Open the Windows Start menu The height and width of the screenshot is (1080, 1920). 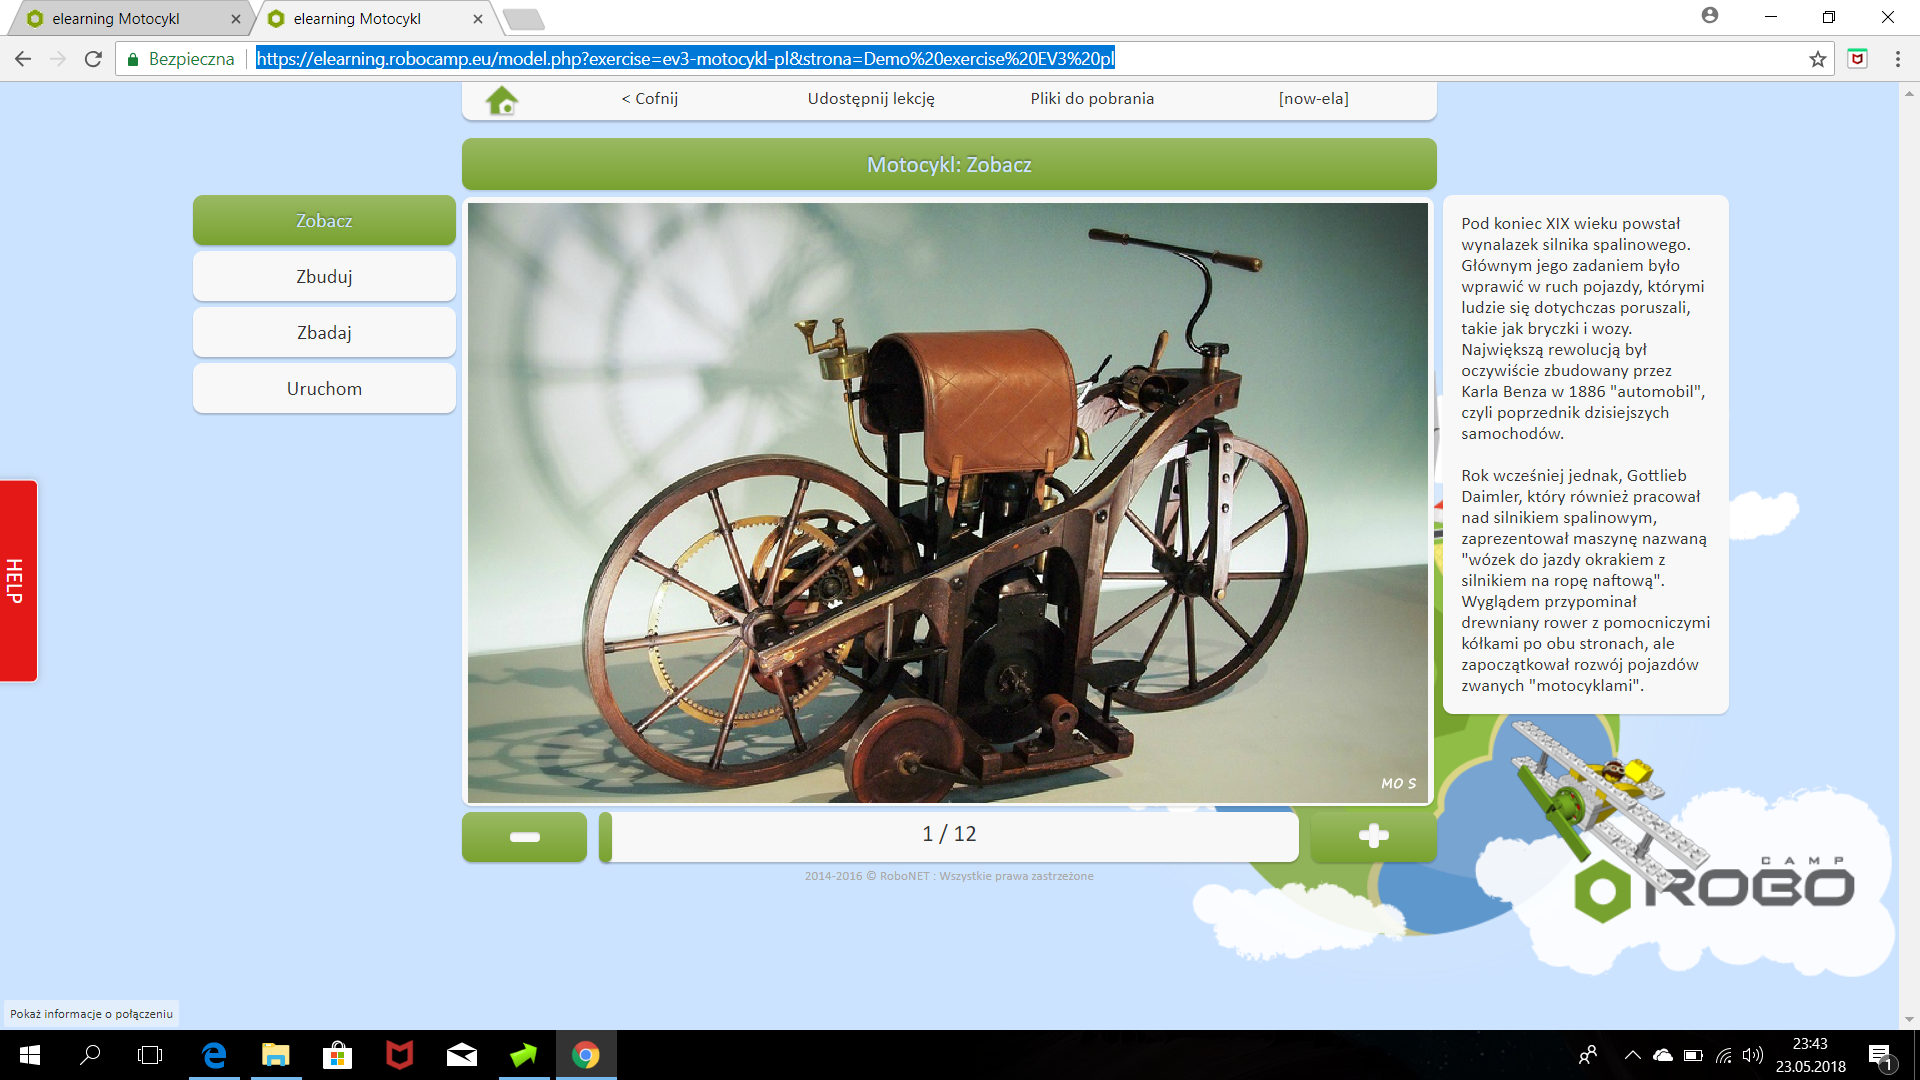30,1055
